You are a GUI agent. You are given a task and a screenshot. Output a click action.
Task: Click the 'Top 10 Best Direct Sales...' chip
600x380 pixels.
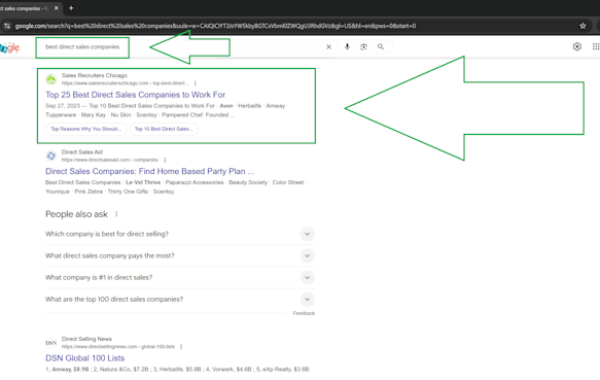tap(163, 129)
